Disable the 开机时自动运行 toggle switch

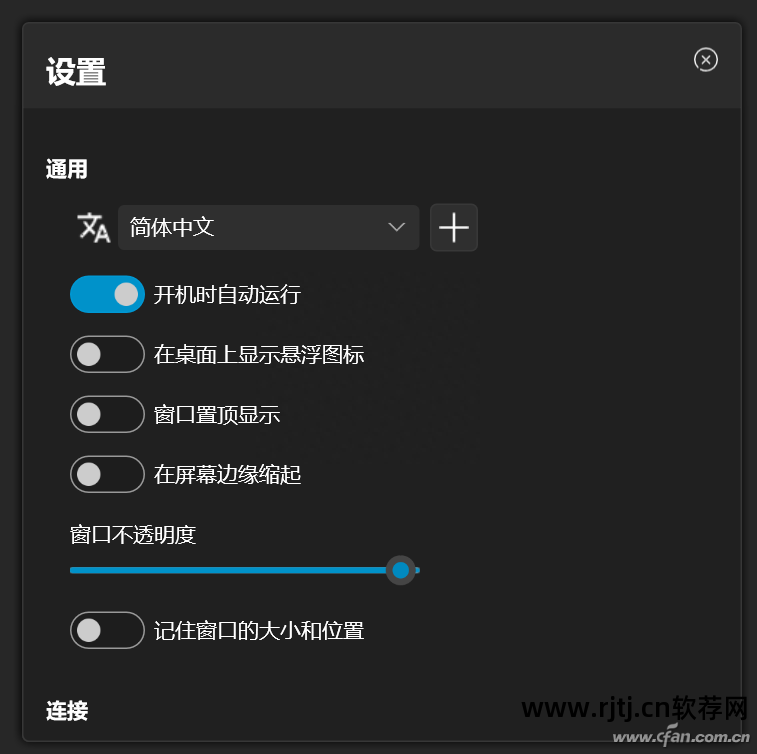107,294
